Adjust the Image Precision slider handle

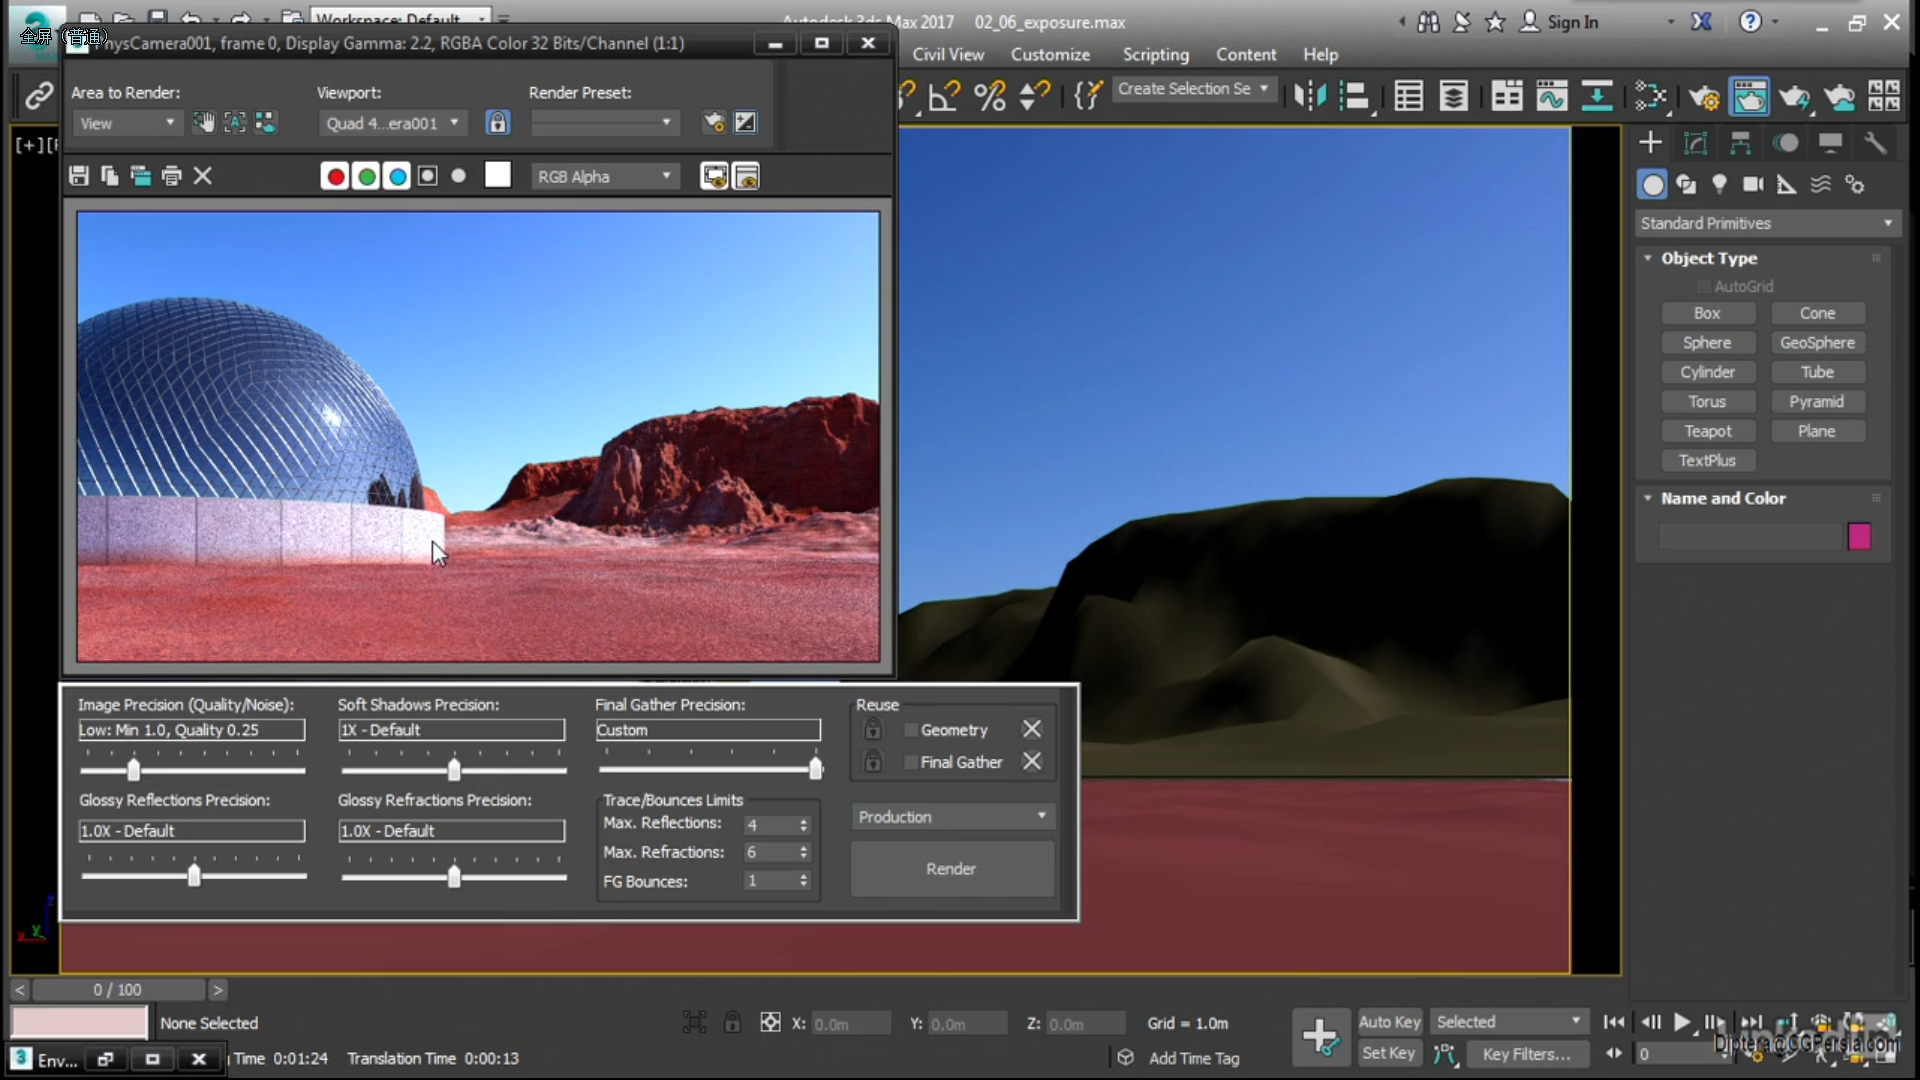(134, 770)
